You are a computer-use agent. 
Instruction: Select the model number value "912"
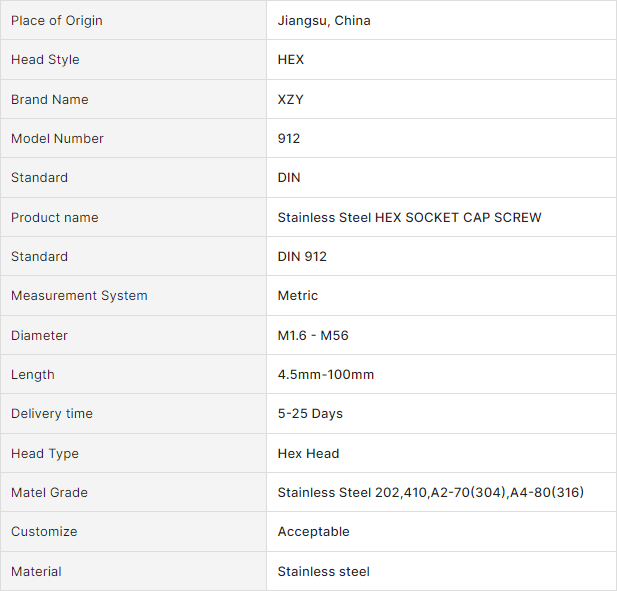click(x=289, y=139)
